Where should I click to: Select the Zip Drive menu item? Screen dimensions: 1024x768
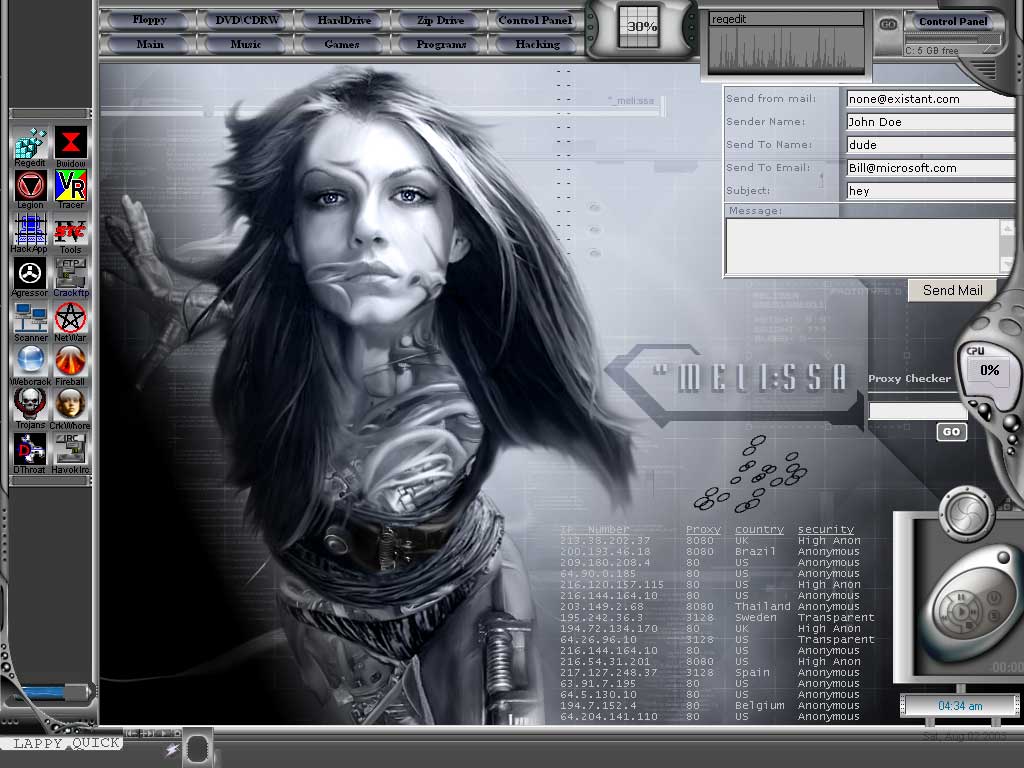pos(440,20)
